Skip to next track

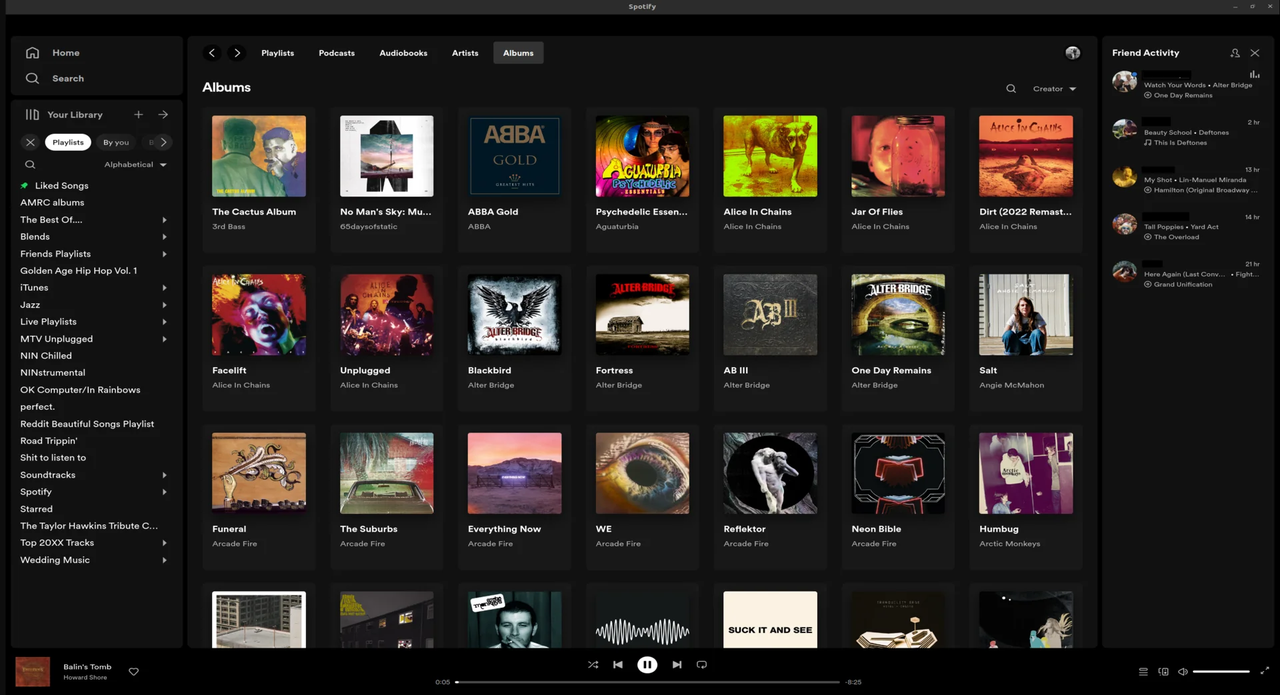pyautogui.click(x=677, y=664)
